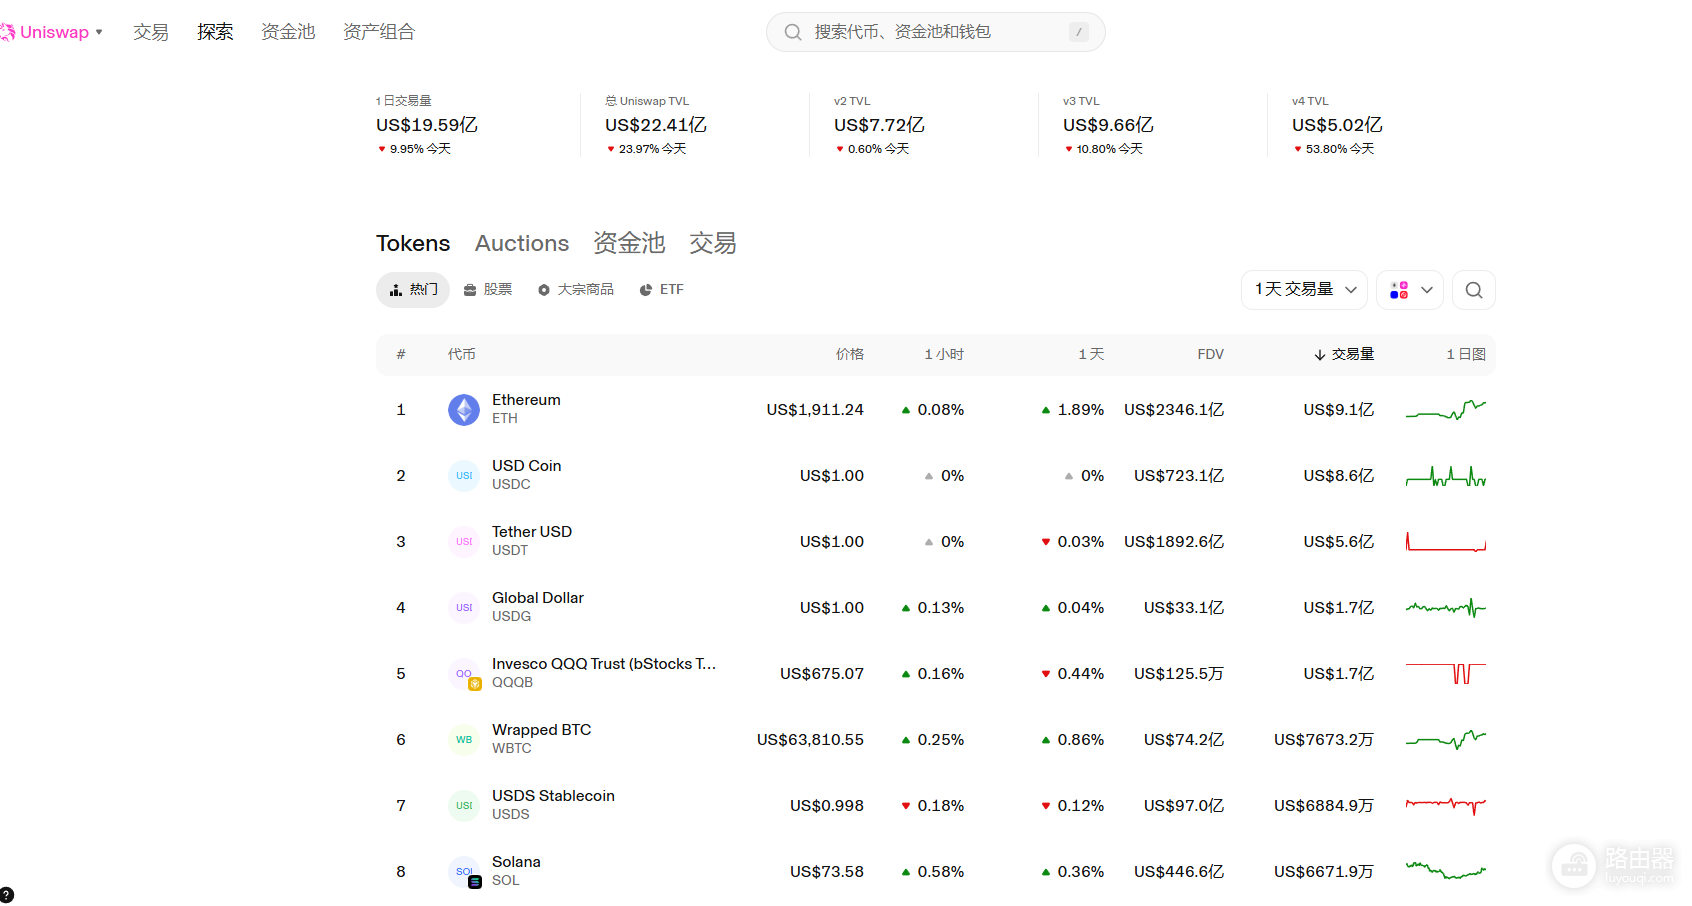Sort by the 价格 column header

tap(850, 354)
